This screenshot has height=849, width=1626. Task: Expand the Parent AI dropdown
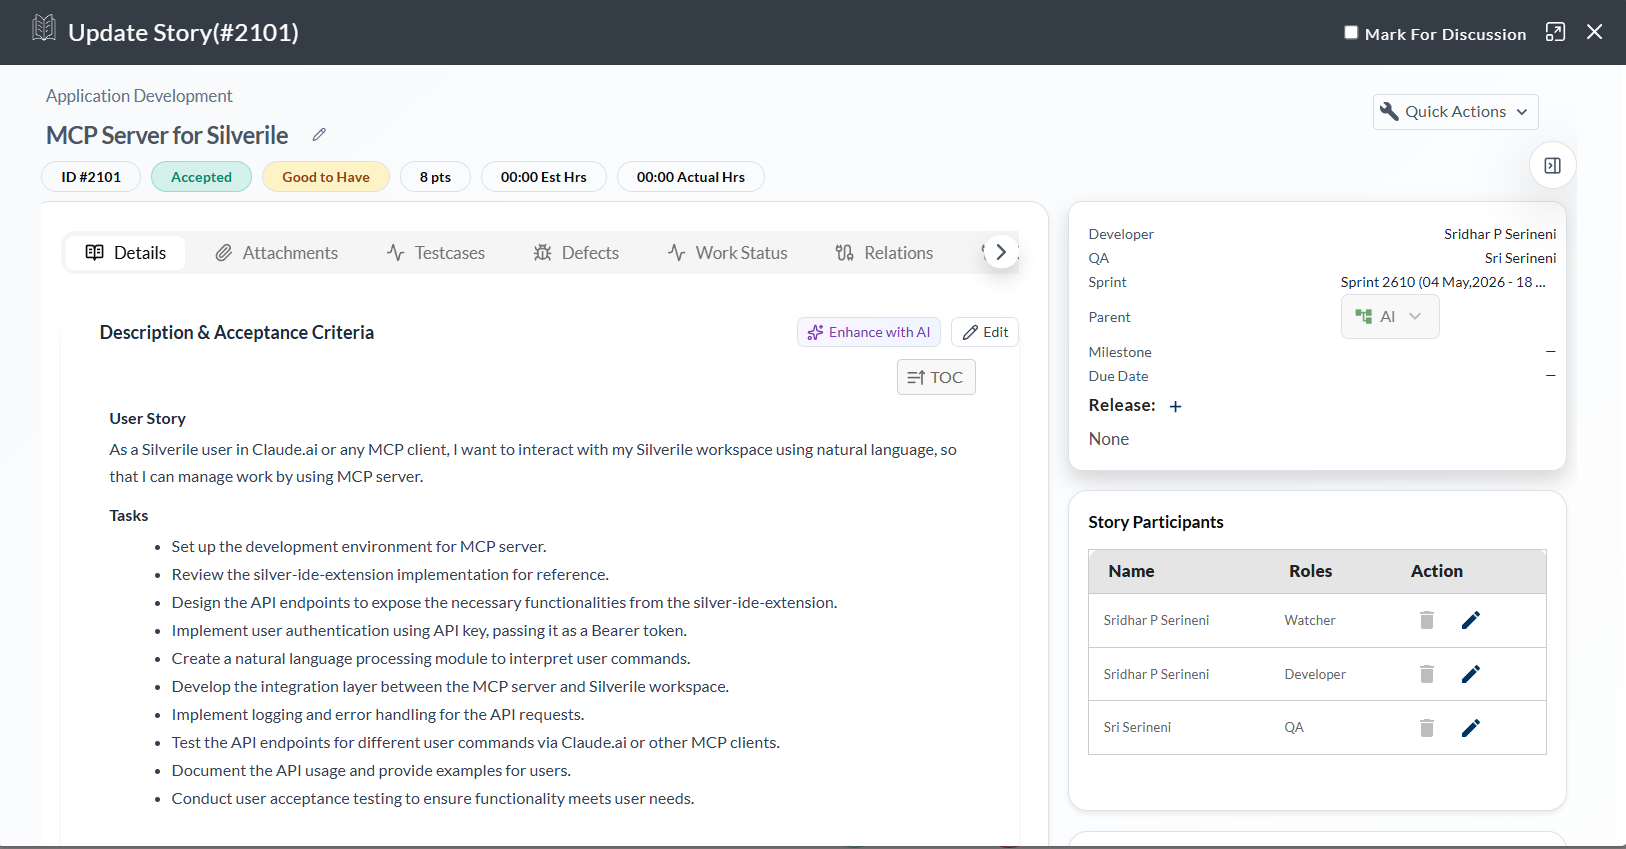(x=1390, y=317)
